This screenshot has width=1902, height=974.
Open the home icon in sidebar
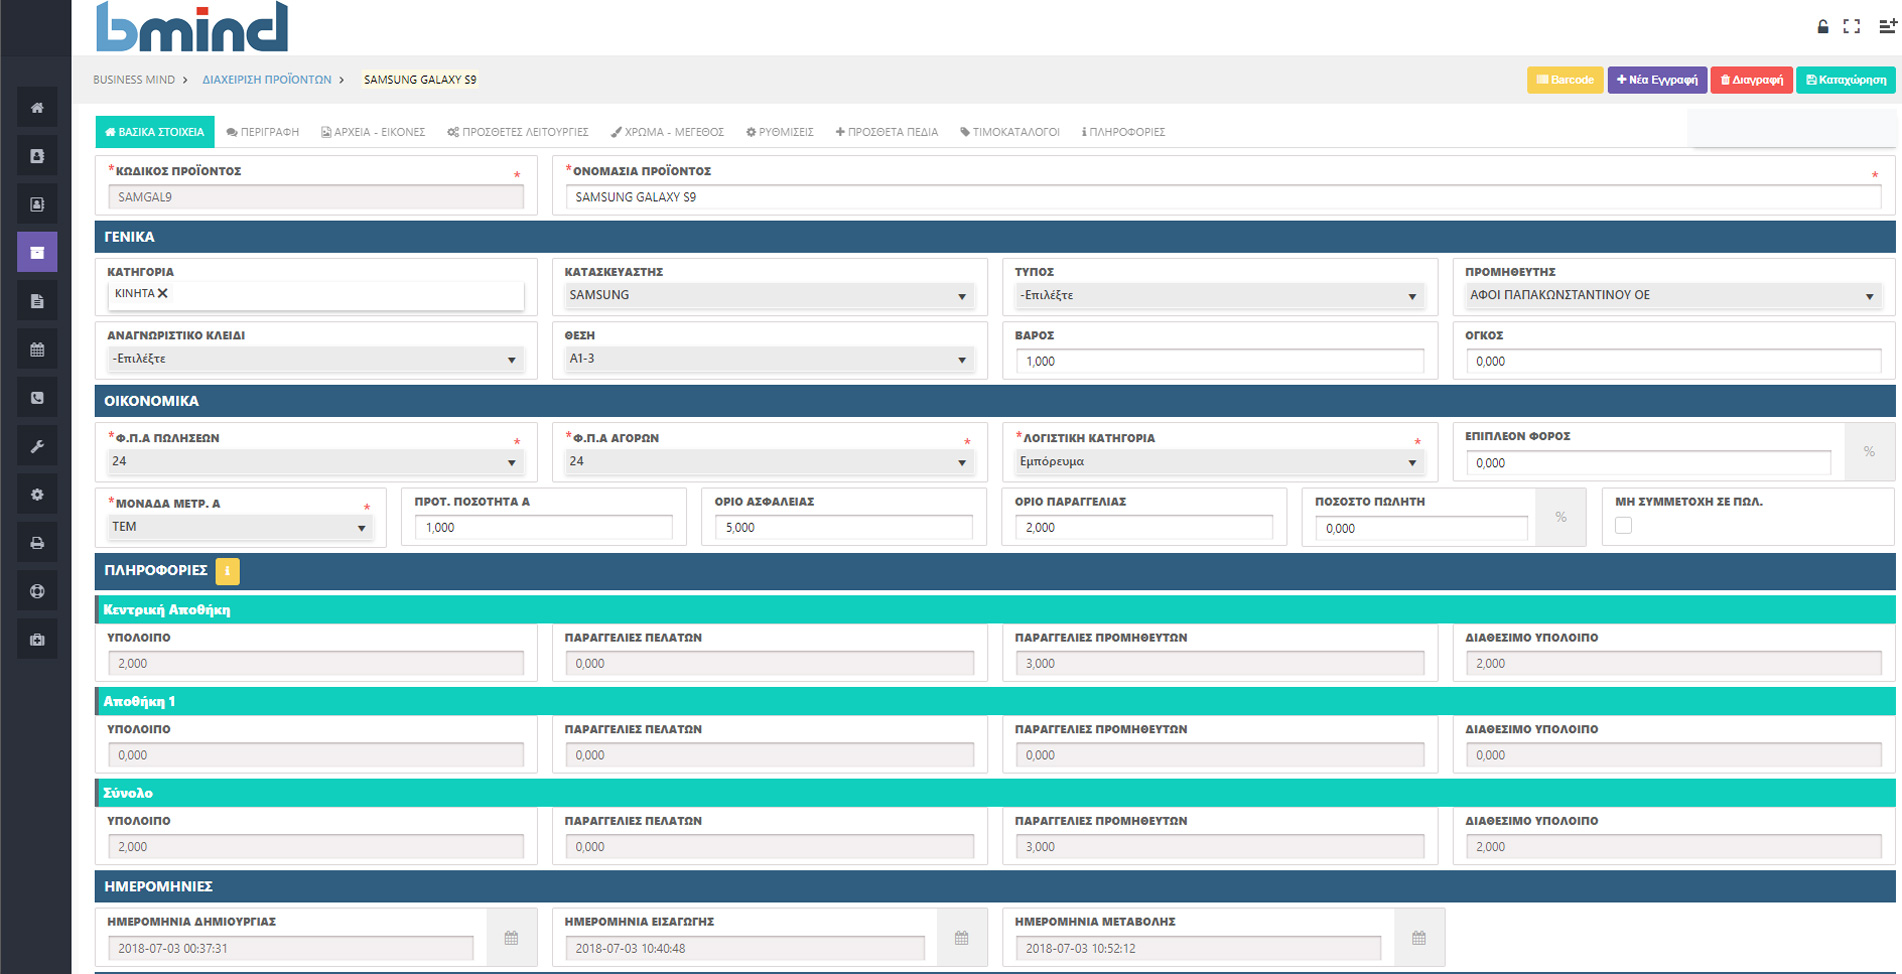(x=37, y=107)
